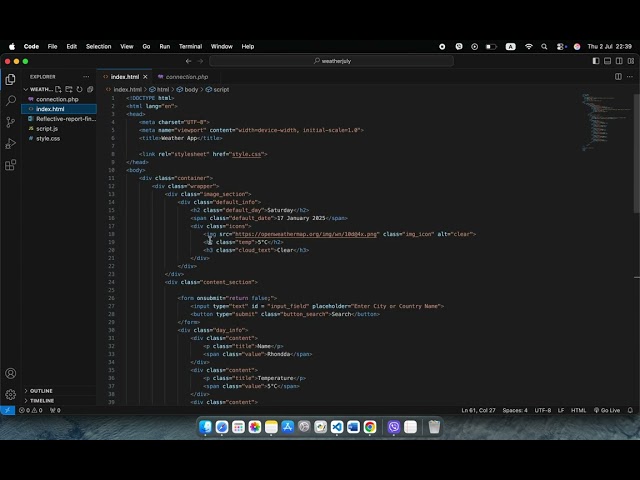This screenshot has width=640, height=480.
Task: Open the Accounts menu in activity bar
Action: pos(11,373)
